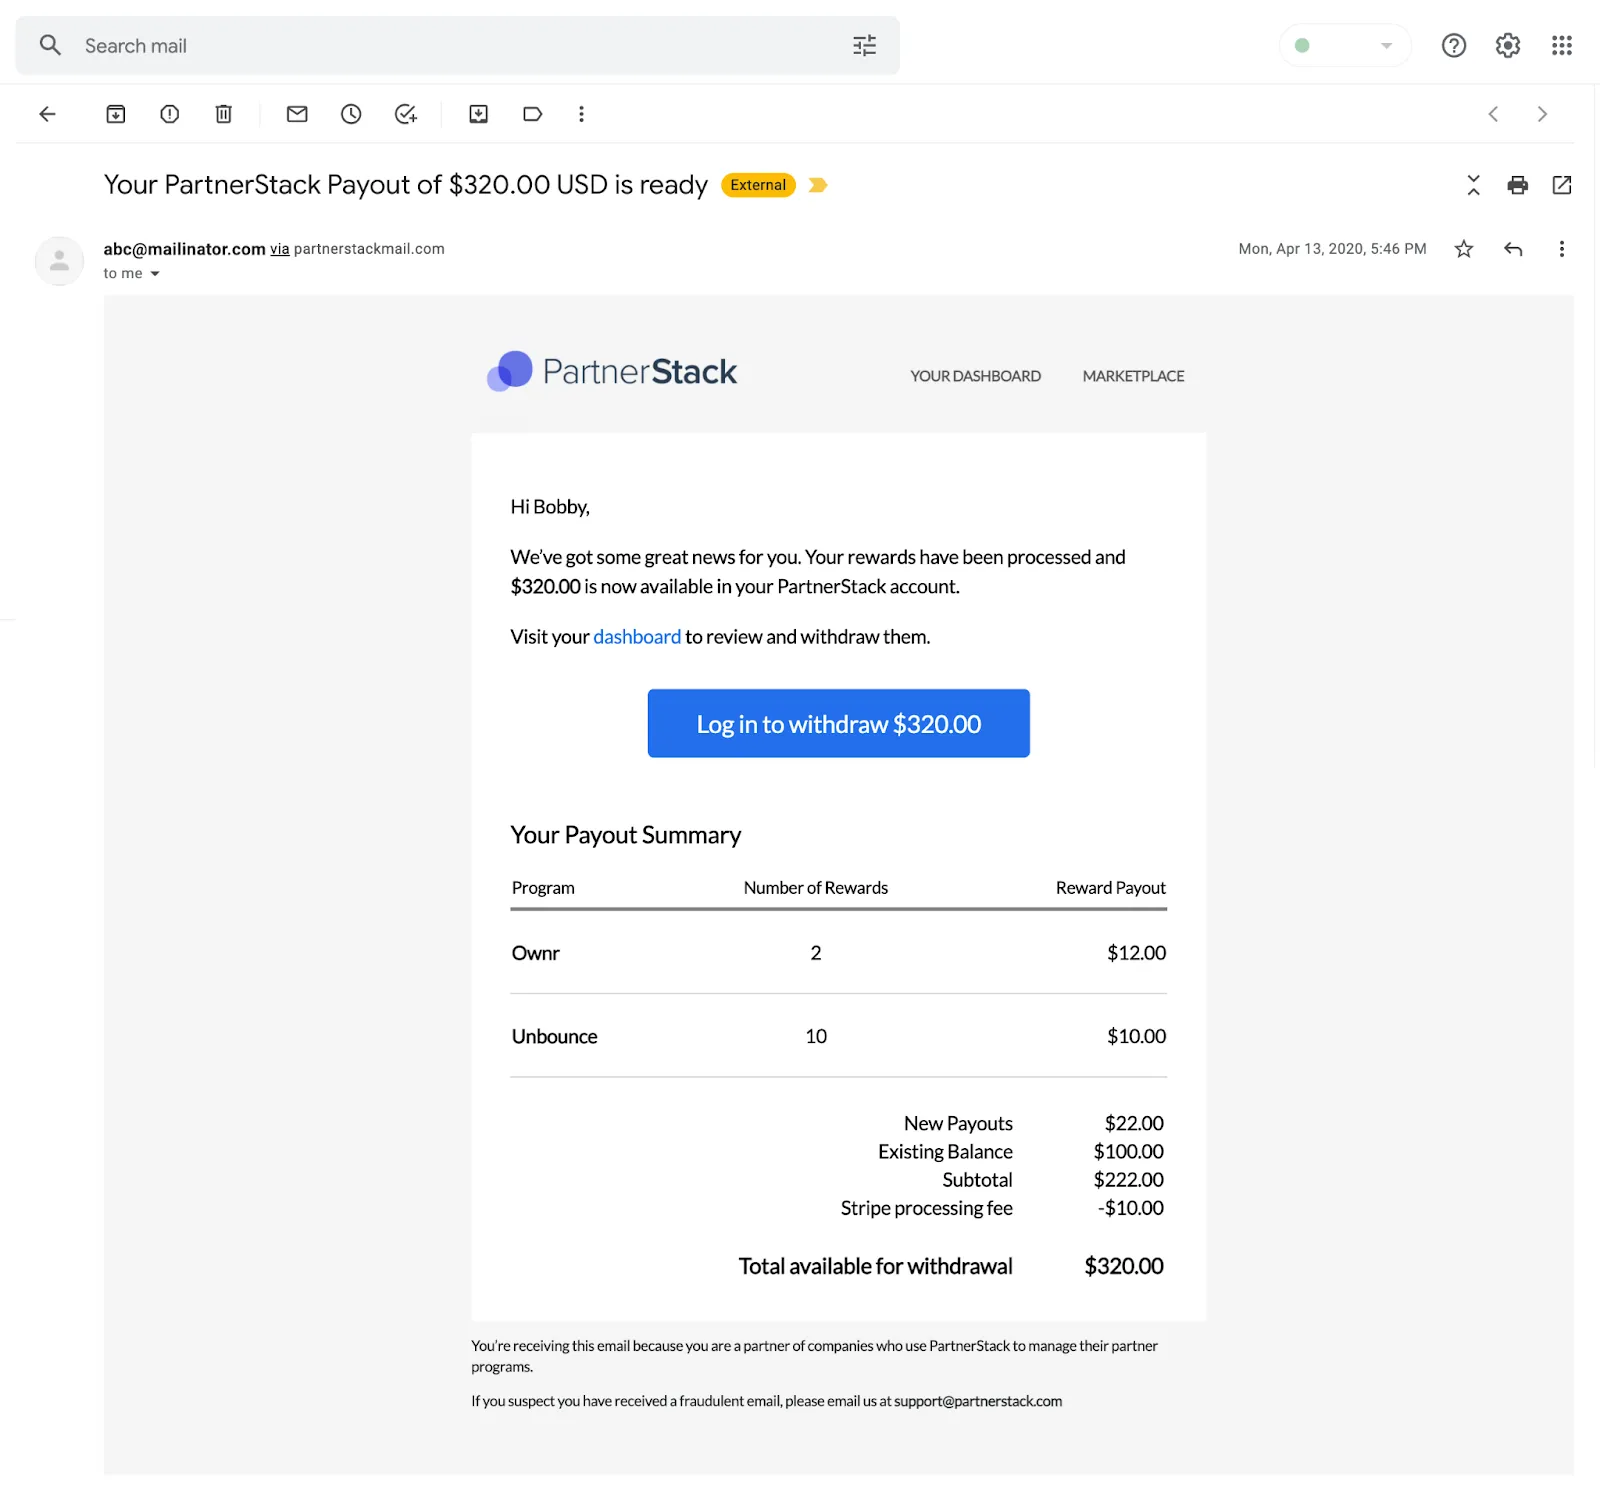1600x1502 pixels.
Task: Apply a label to this email
Action: (x=533, y=114)
